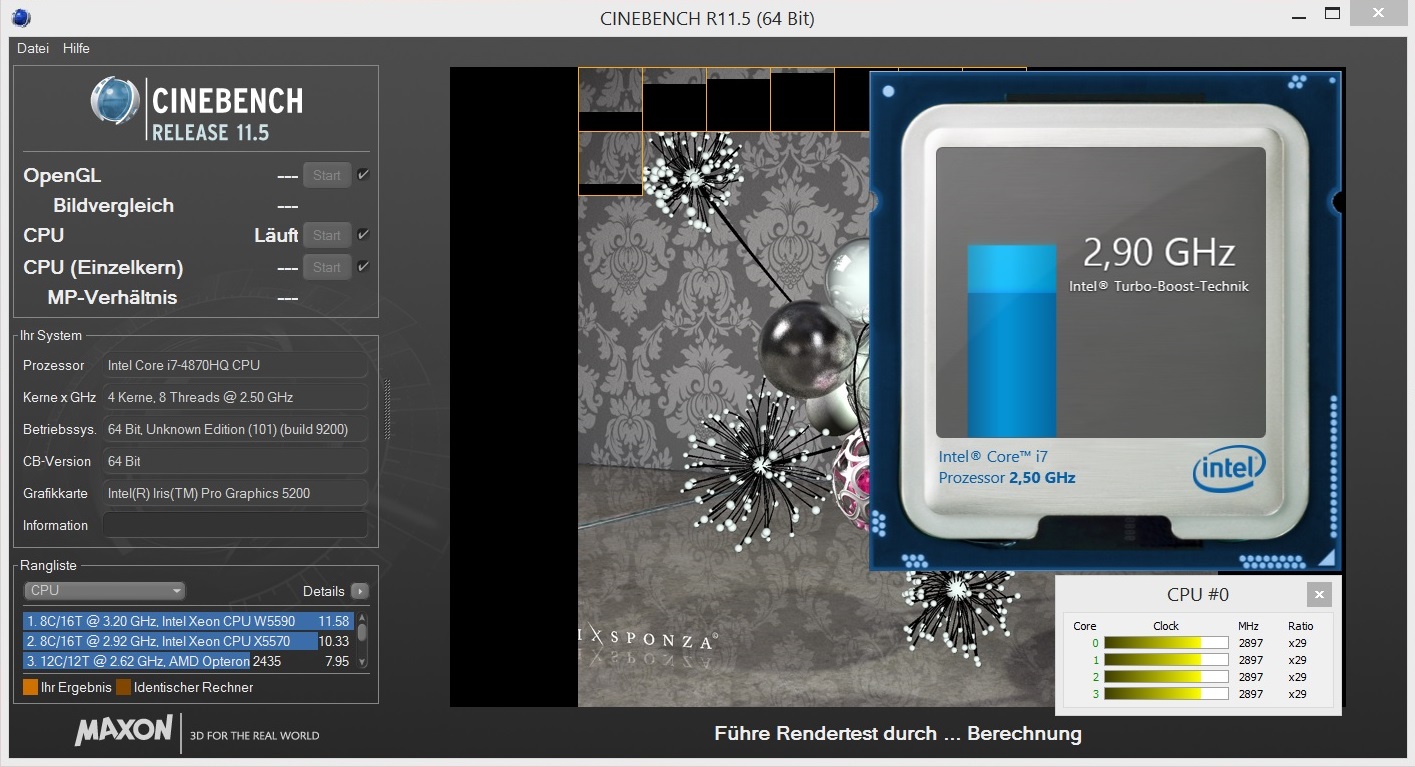Click the Intel logo on the gadget
Screen dimensions: 1415x767
1229,468
